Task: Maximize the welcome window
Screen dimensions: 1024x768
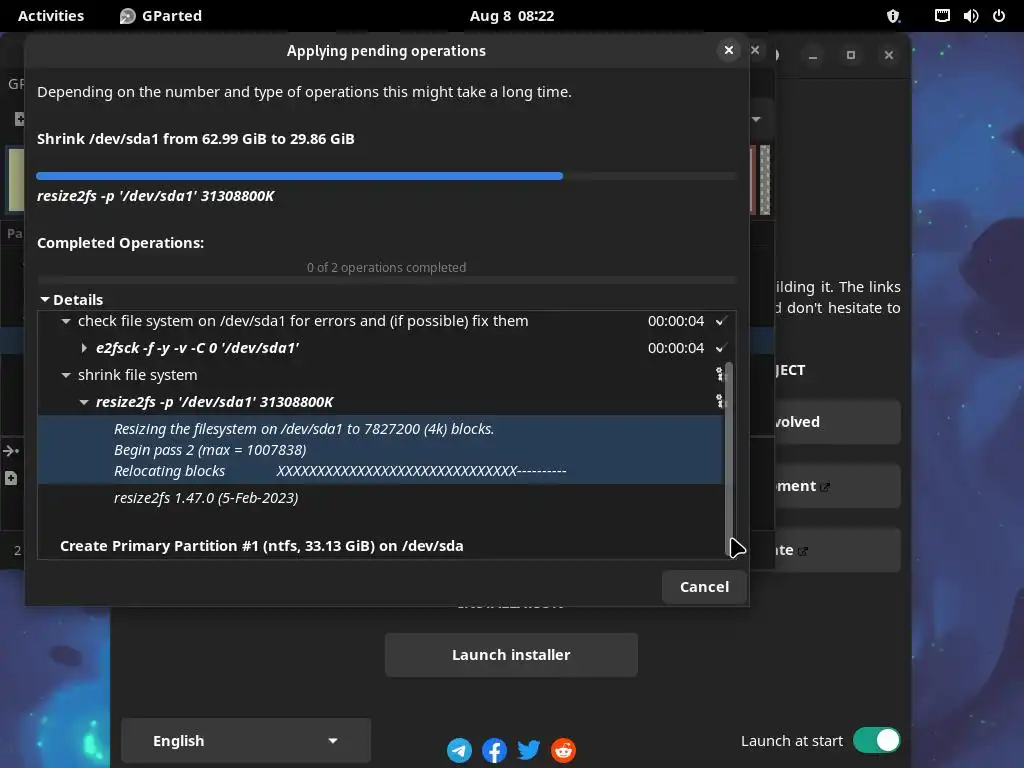Action: 850,56
